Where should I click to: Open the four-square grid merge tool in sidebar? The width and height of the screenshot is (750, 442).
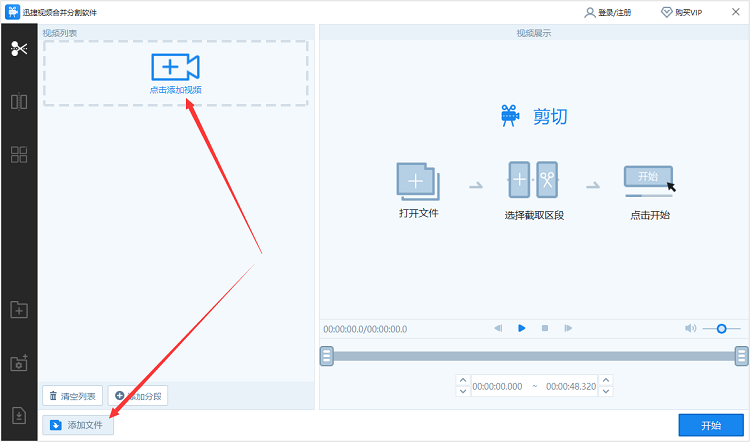point(19,155)
